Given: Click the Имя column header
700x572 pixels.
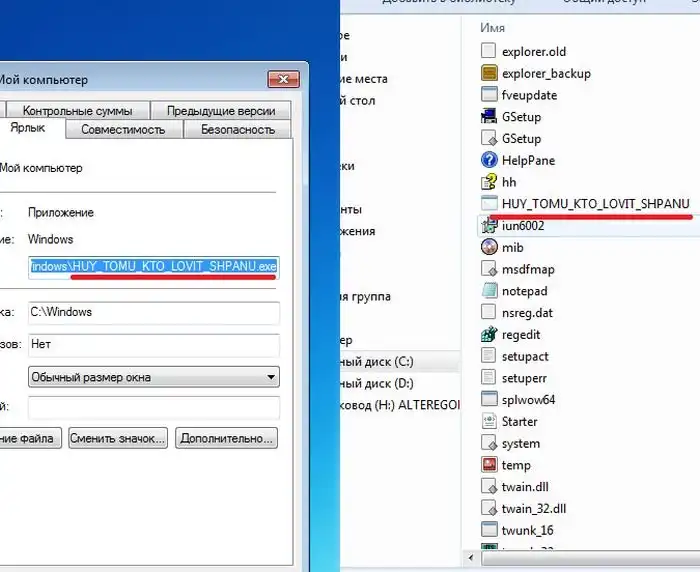Looking at the screenshot, I should click(493, 27).
